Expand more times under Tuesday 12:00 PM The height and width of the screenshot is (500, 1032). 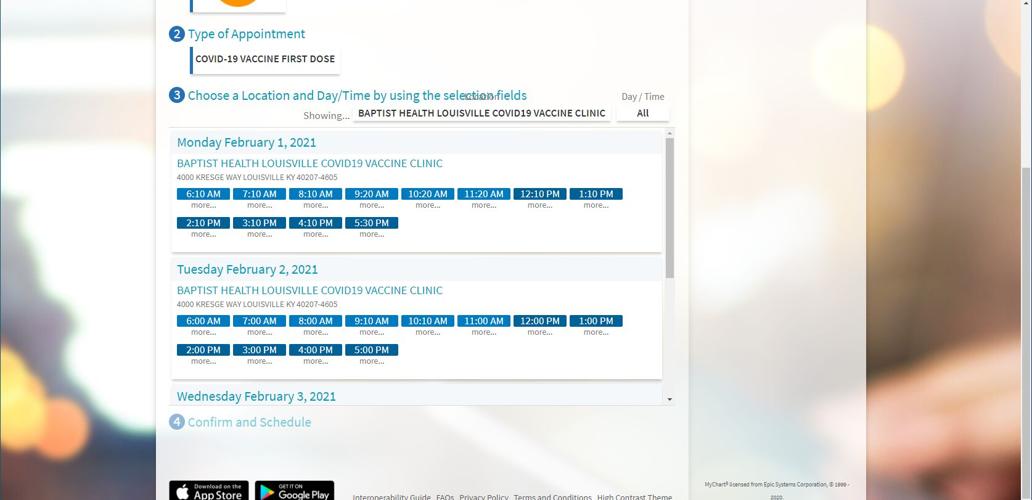tap(540, 332)
